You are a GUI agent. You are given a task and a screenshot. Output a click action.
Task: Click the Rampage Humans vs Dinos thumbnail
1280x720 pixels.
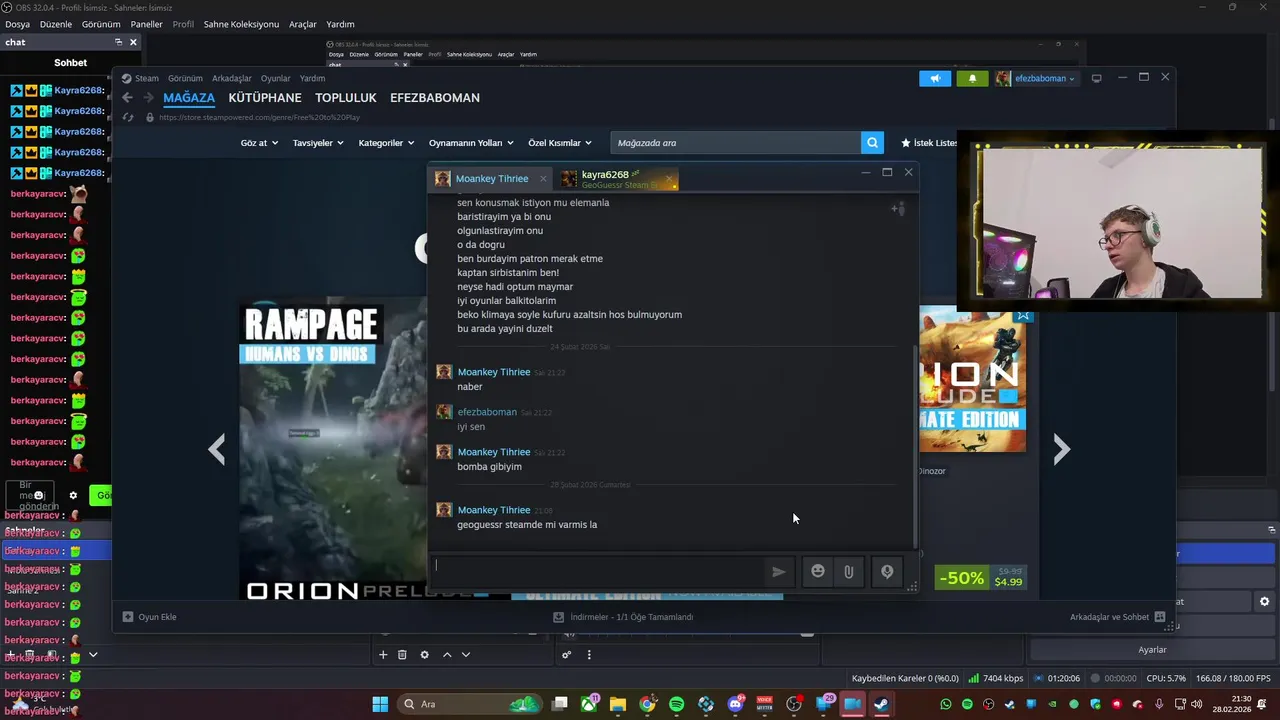(334, 449)
